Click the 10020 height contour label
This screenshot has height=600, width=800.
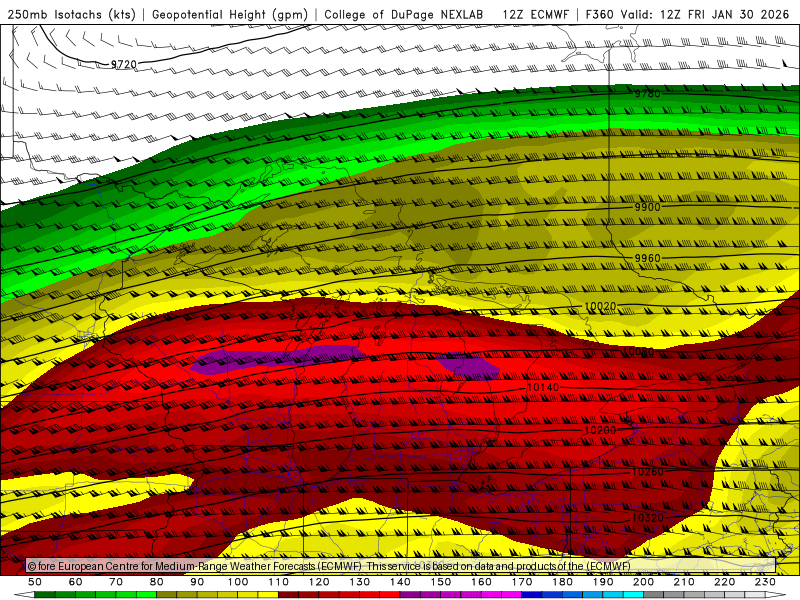tap(600, 306)
